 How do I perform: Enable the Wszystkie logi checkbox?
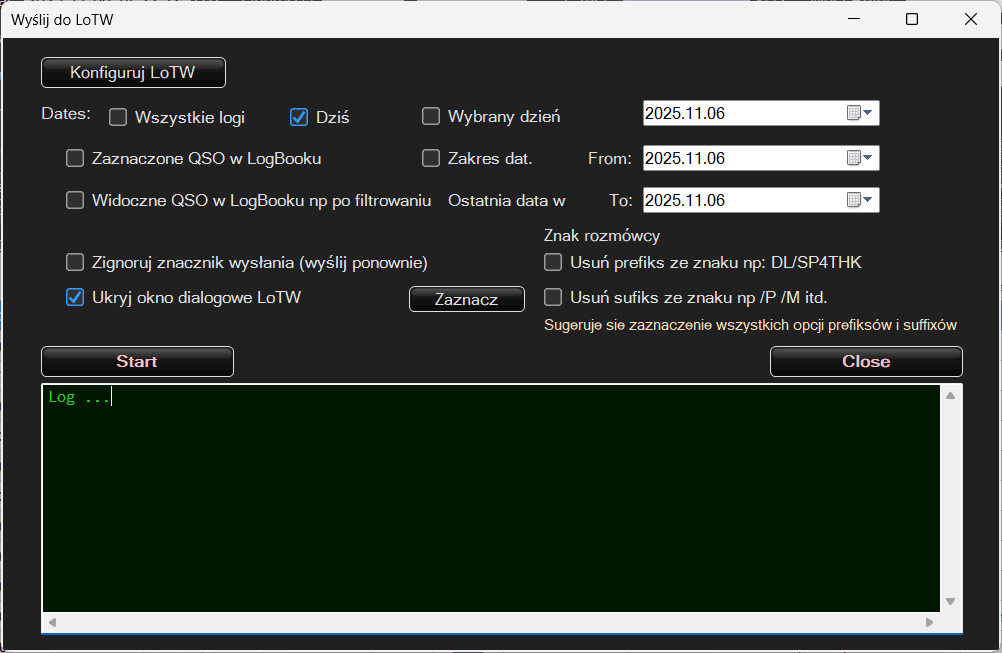pos(118,117)
